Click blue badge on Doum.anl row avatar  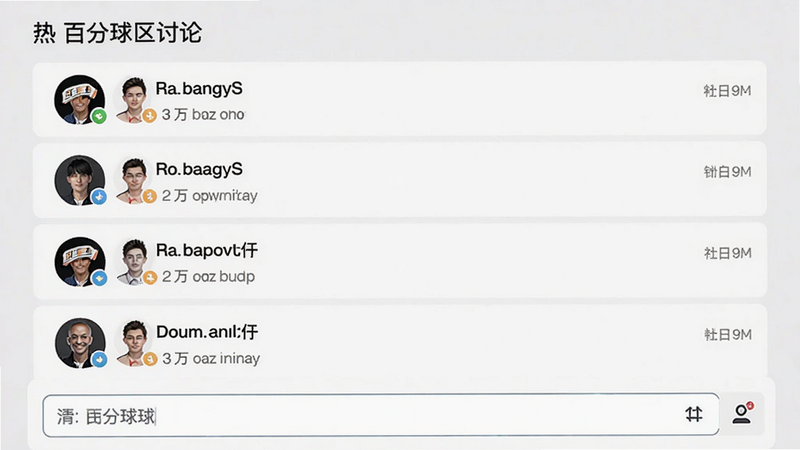coord(99,360)
